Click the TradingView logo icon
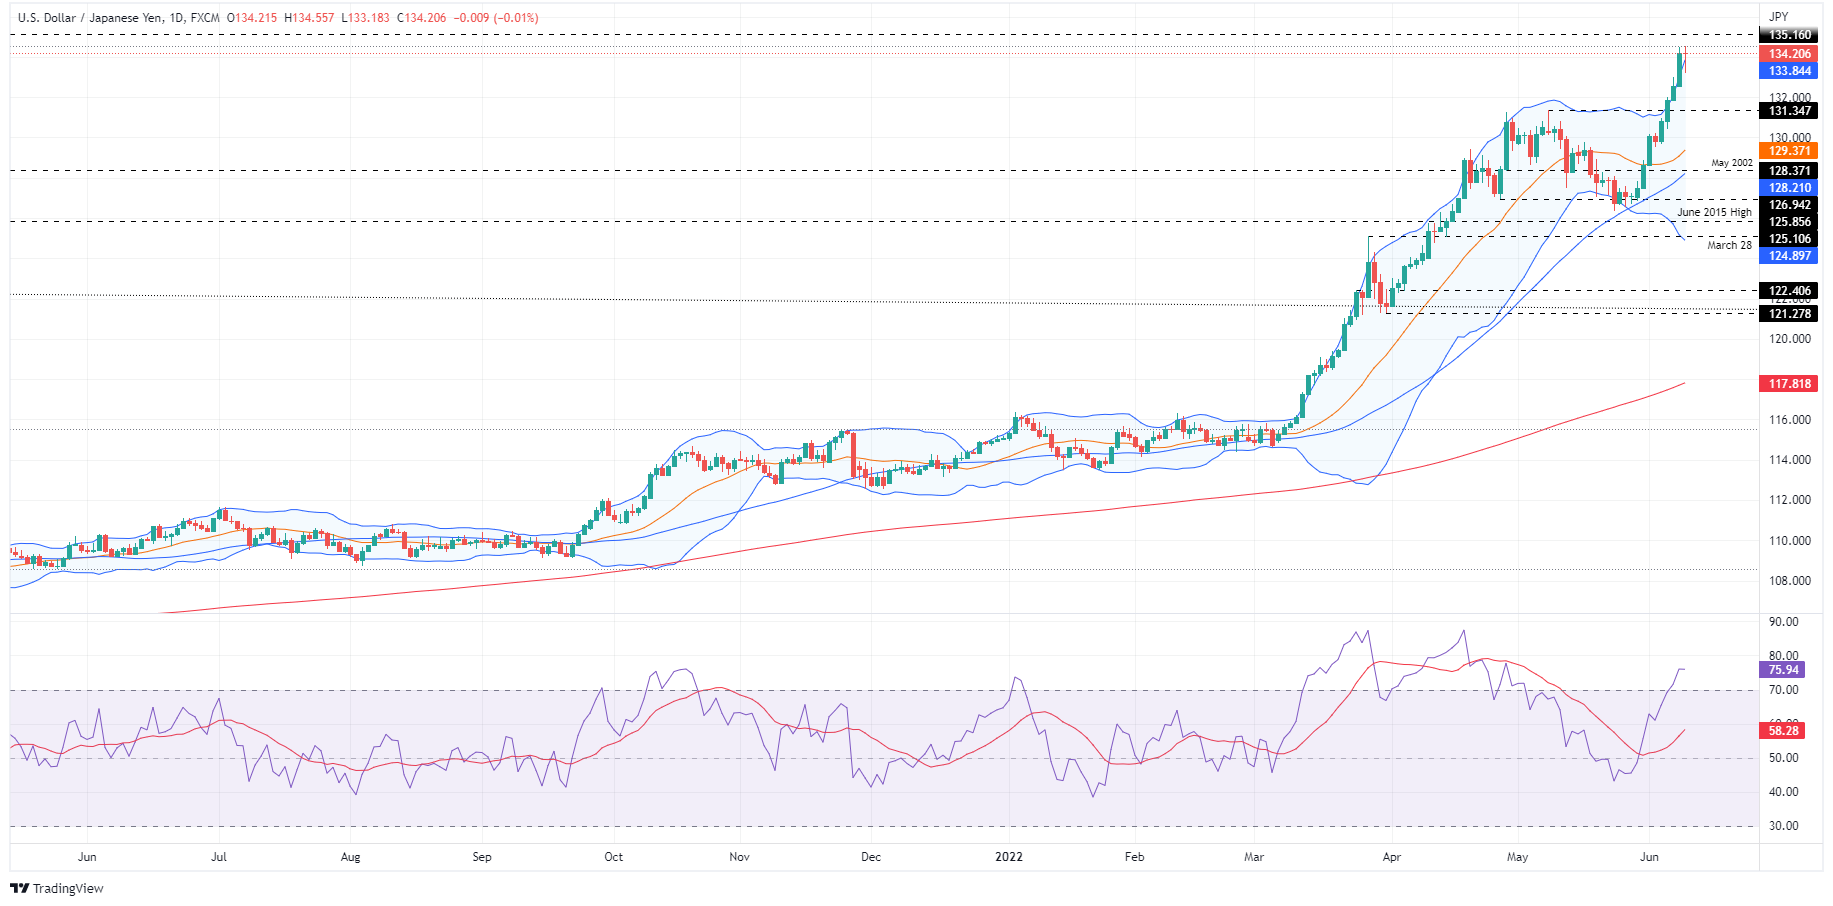The image size is (1833, 906). [x=19, y=888]
